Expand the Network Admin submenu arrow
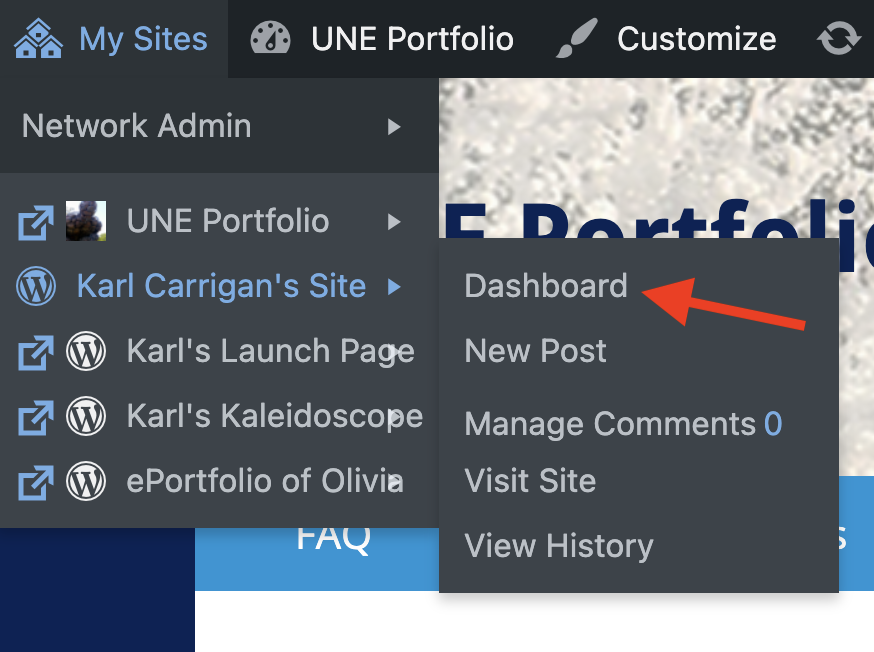The width and height of the screenshot is (874, 652). coord(394,126)
